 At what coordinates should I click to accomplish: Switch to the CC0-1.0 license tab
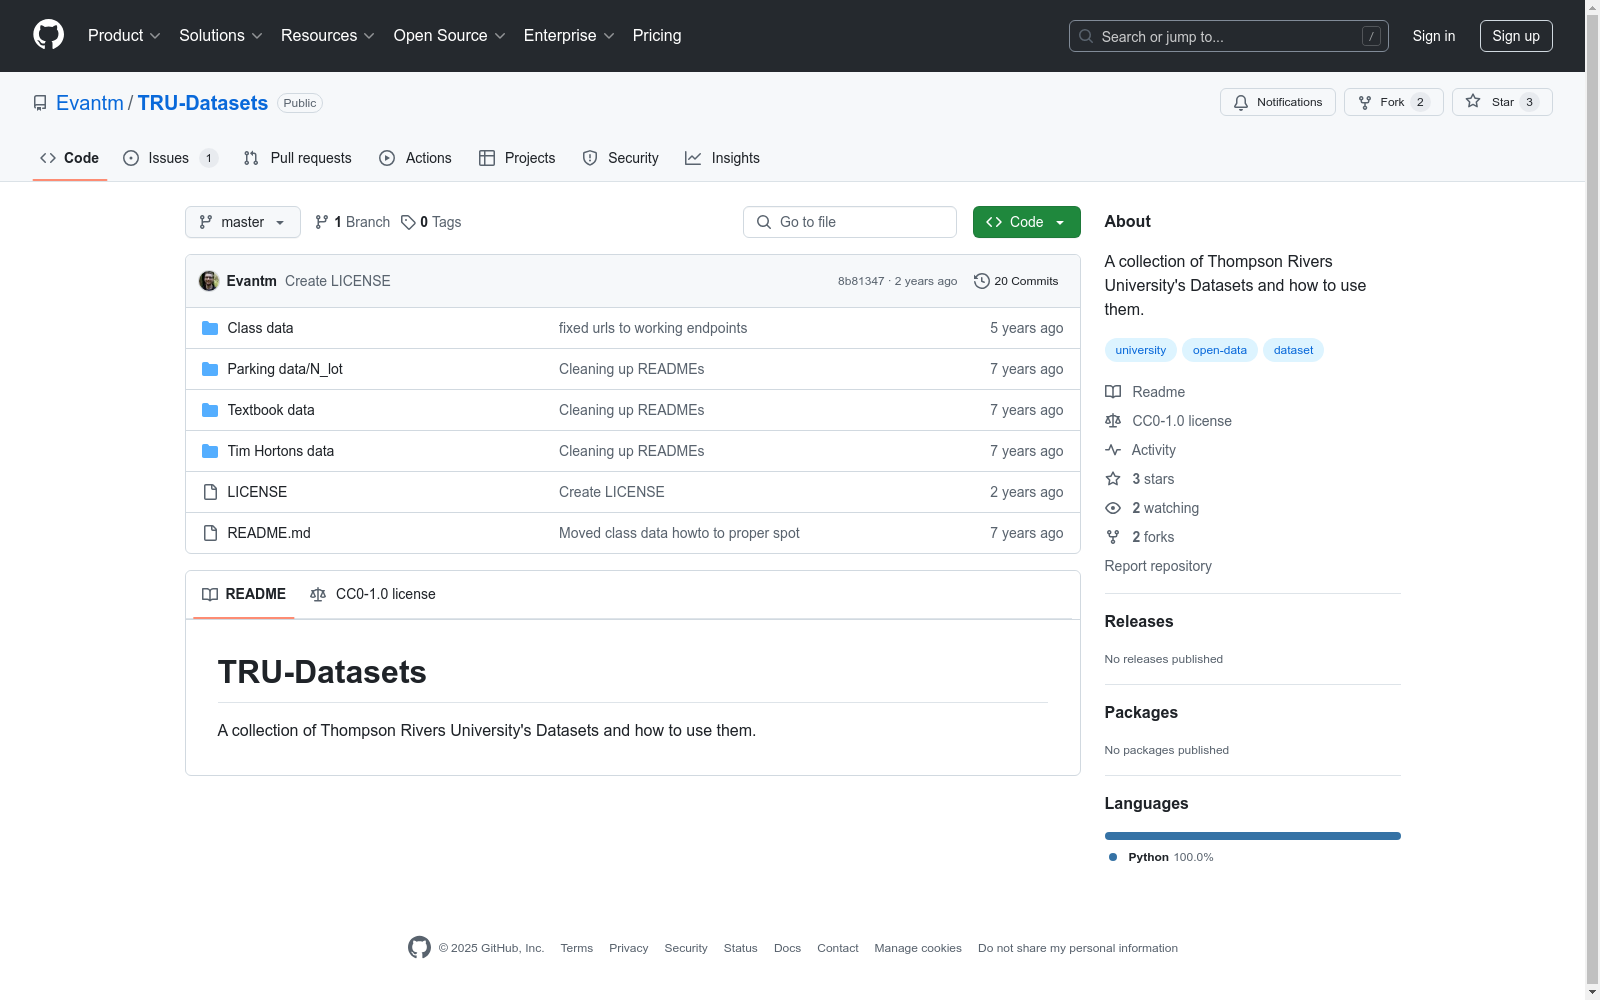(373, 594)
